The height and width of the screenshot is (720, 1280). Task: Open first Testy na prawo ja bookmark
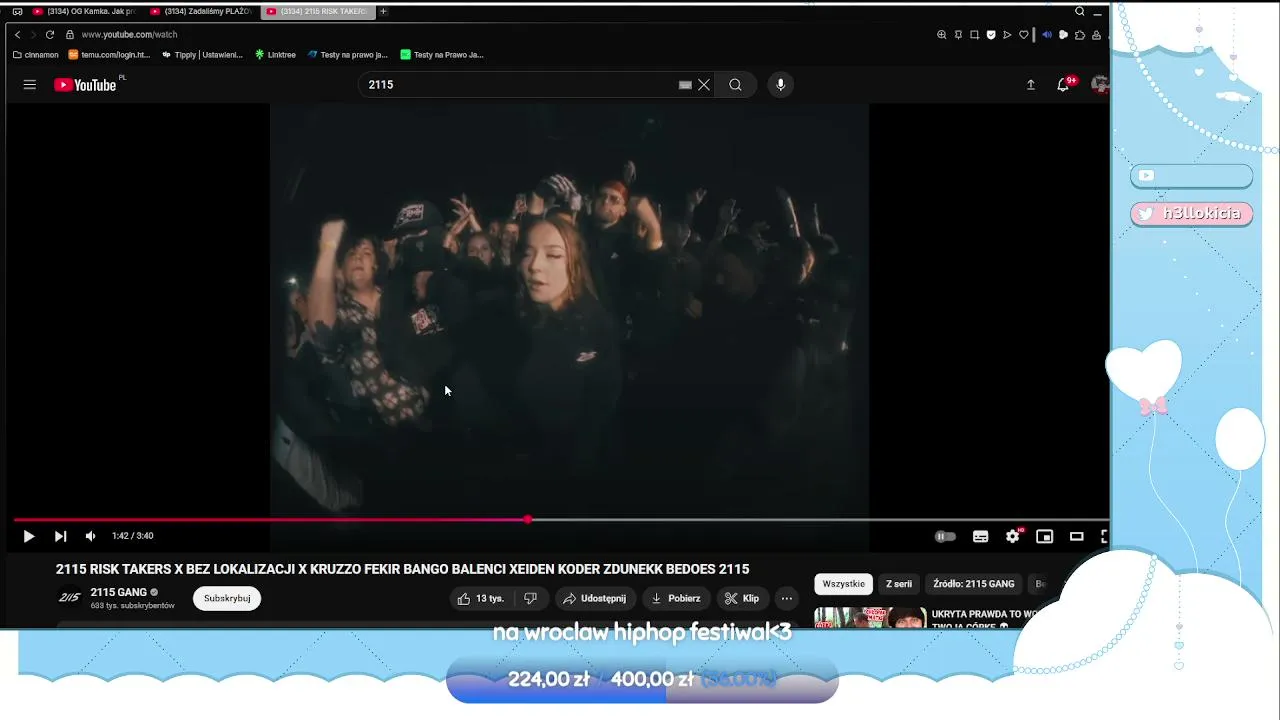coord(348,55)
